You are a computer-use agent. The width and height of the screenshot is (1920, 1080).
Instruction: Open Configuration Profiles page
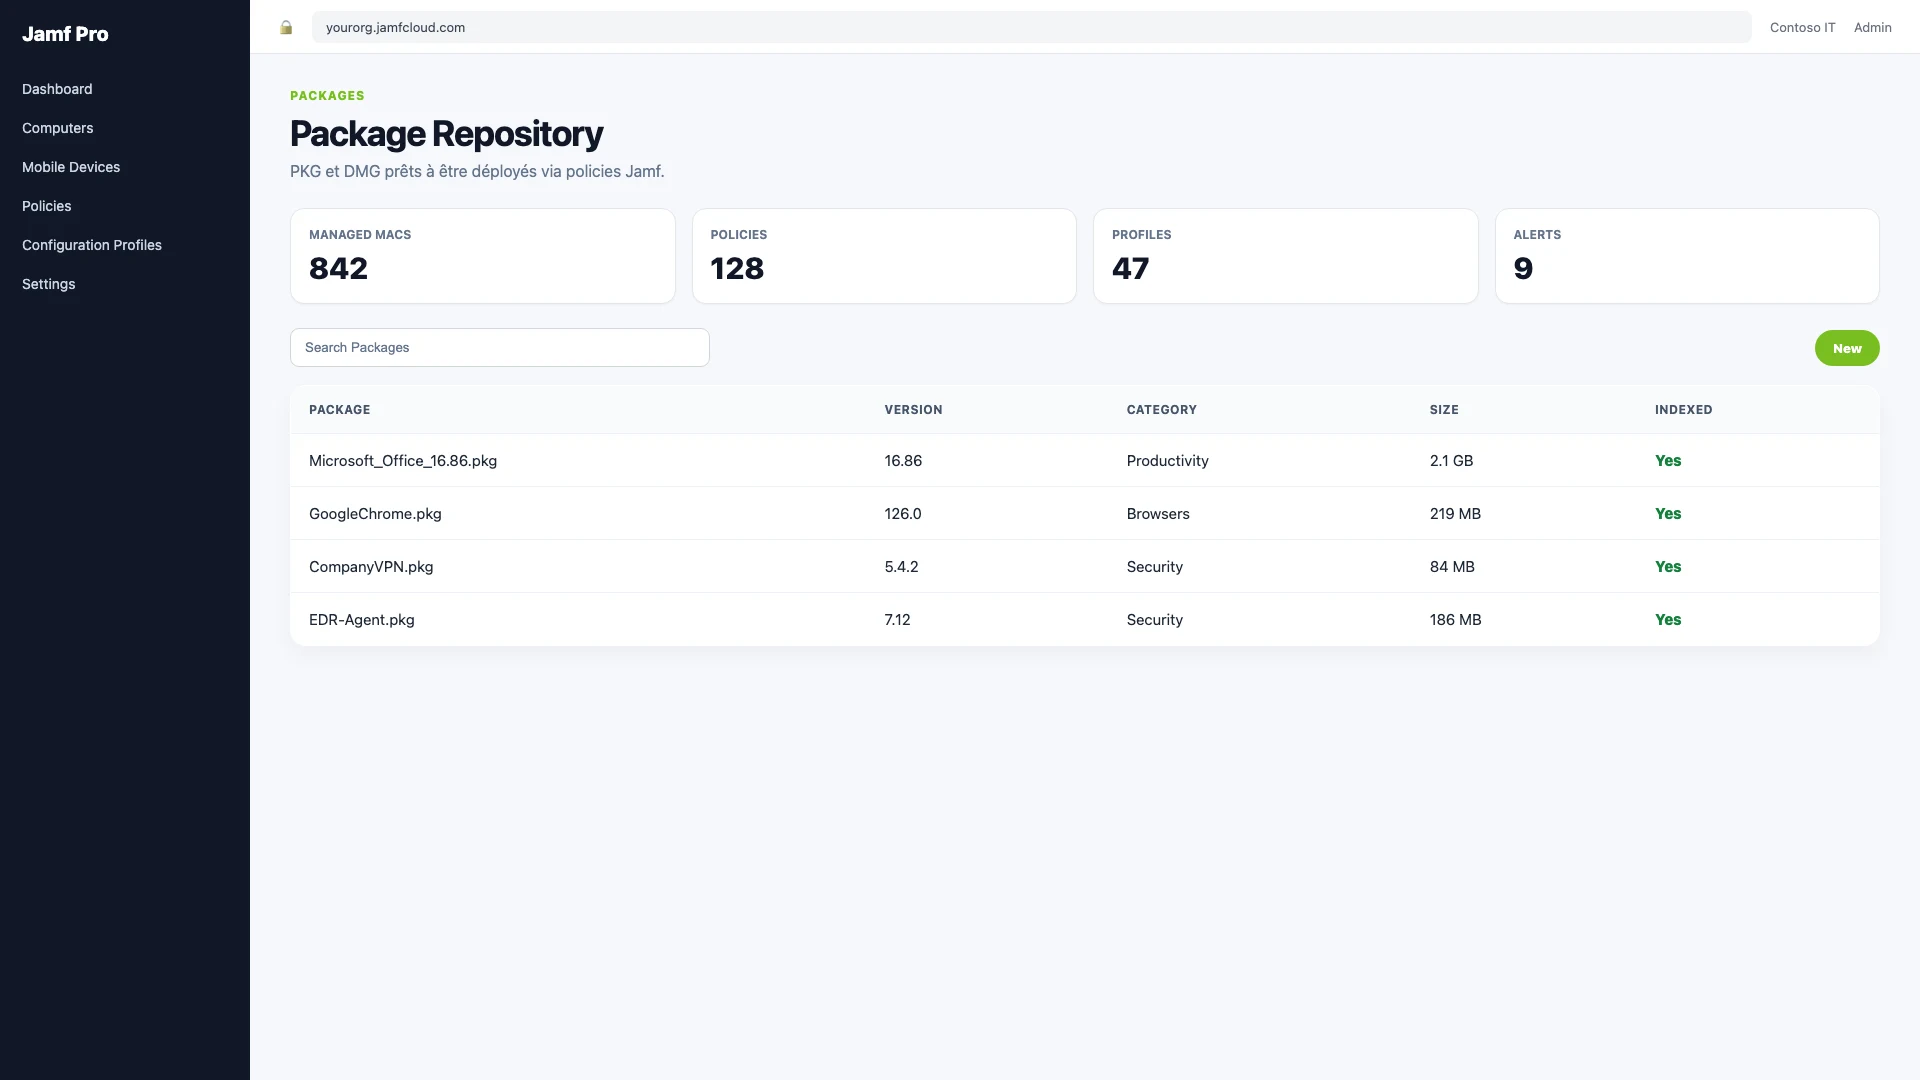pyautogui.click(x=92, y=245)
